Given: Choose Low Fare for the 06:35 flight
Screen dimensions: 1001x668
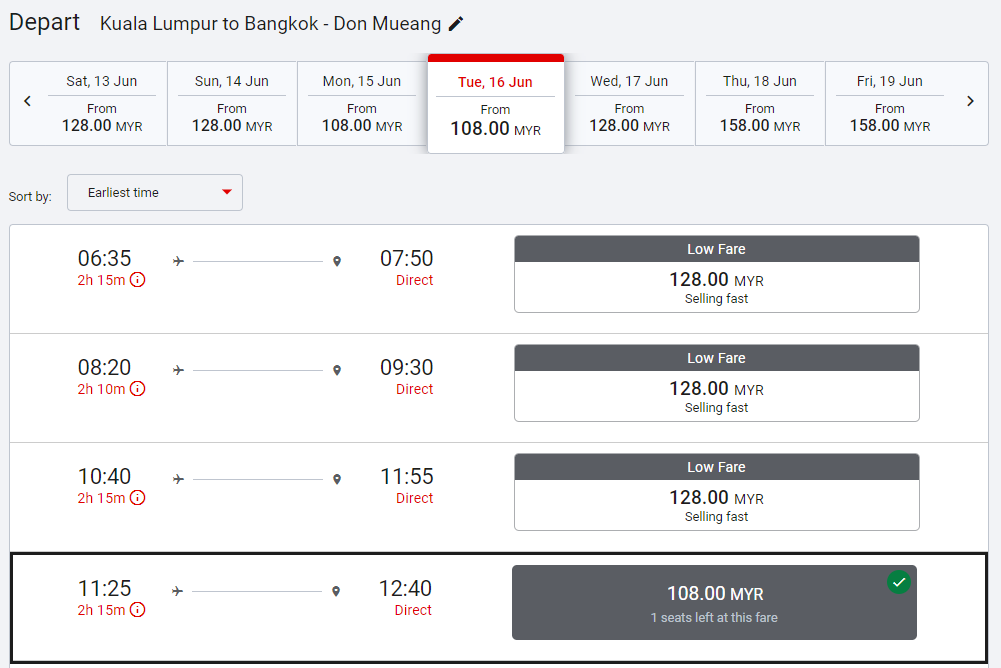Looking at the screenshot, I should [x=716, y=274].
